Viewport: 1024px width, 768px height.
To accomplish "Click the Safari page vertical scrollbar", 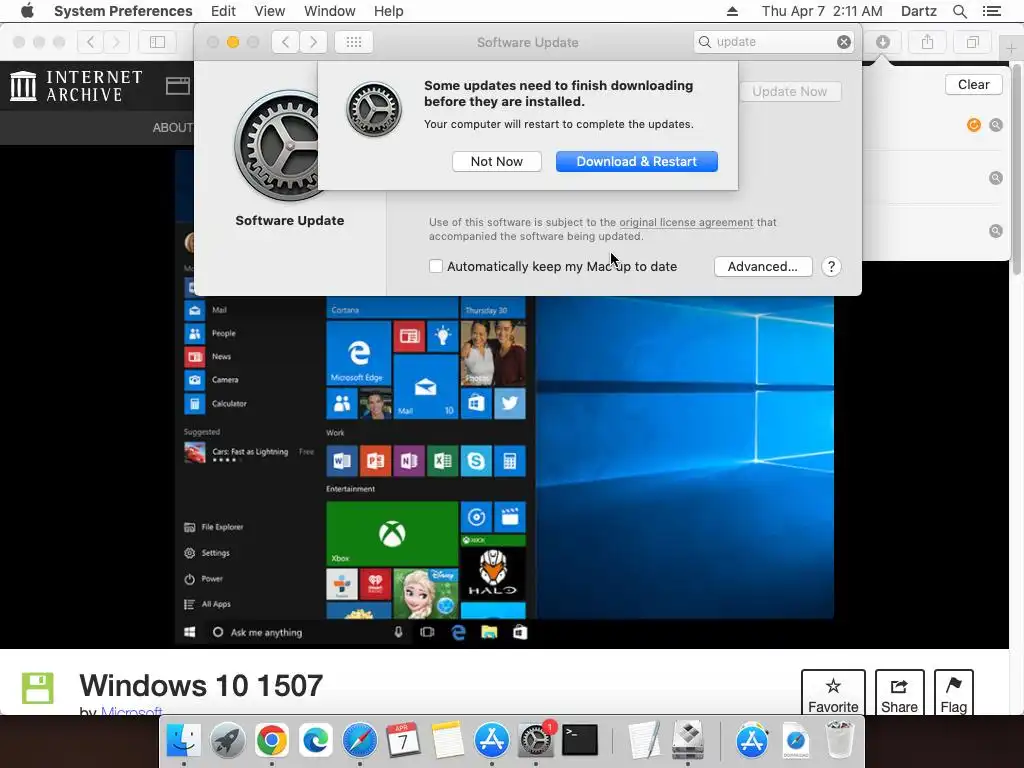I will click(1016, 168).
